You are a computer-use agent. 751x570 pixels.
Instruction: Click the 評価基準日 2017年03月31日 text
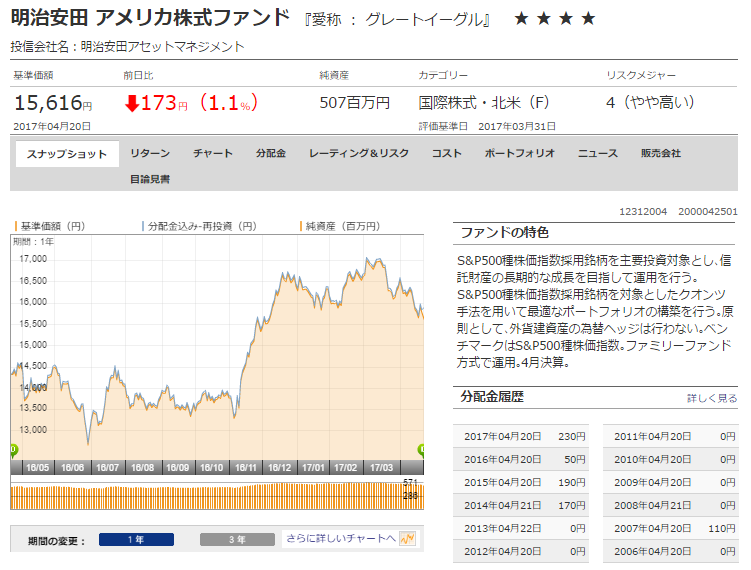coord(487,126)
